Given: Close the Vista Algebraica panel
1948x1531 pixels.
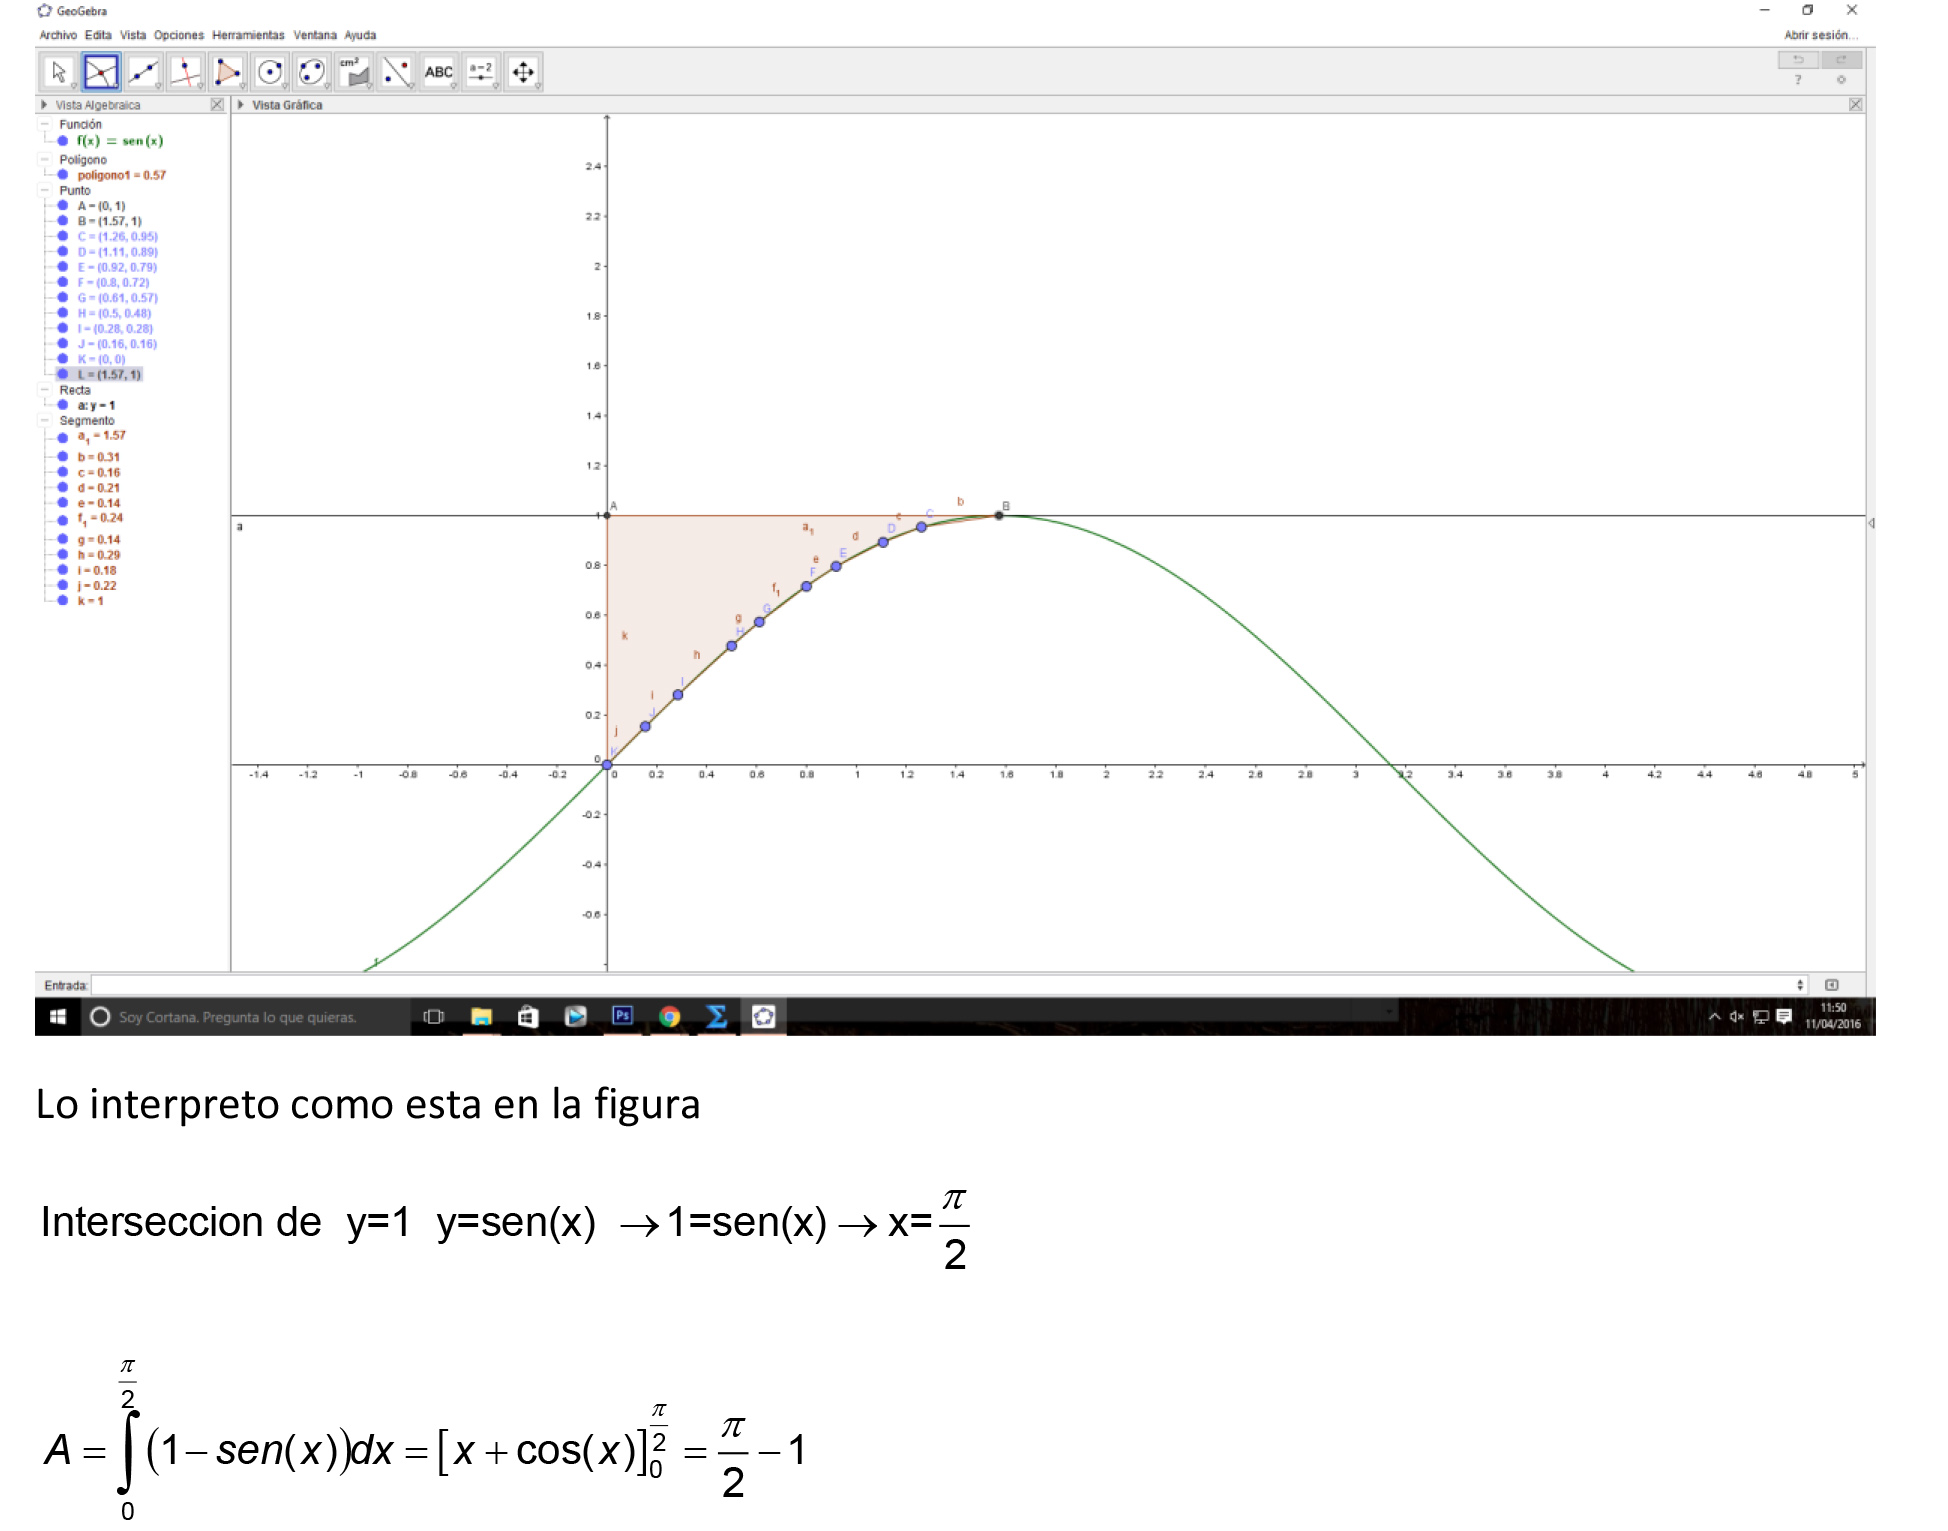Looking at the screenshot, I should pyautogui.click(x=217, y=105).
